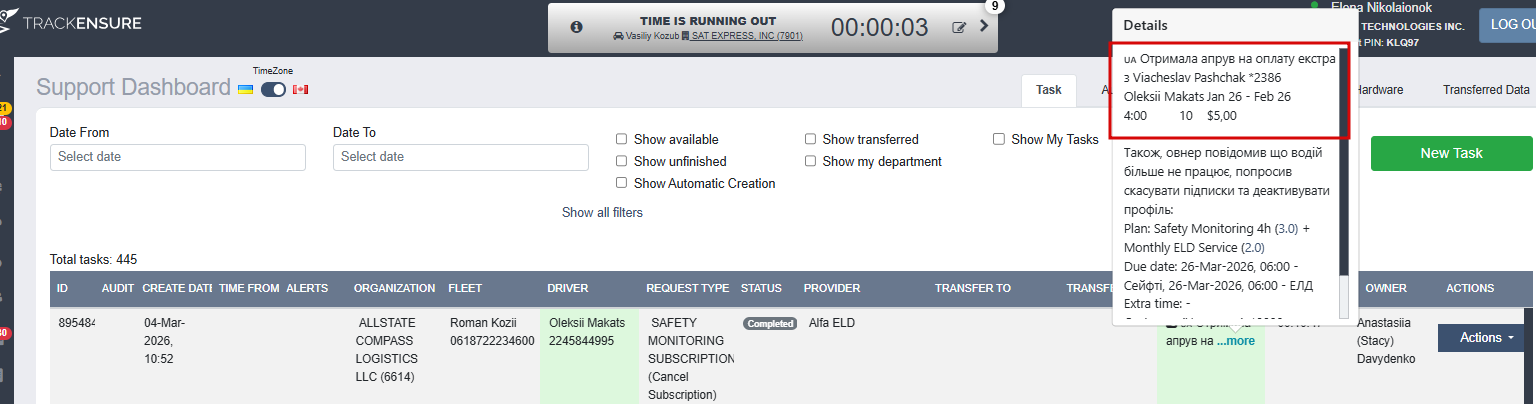This screenshot has width=1536, height=404.
Task: Click the Canada flag icon
Action: (300, 90)
